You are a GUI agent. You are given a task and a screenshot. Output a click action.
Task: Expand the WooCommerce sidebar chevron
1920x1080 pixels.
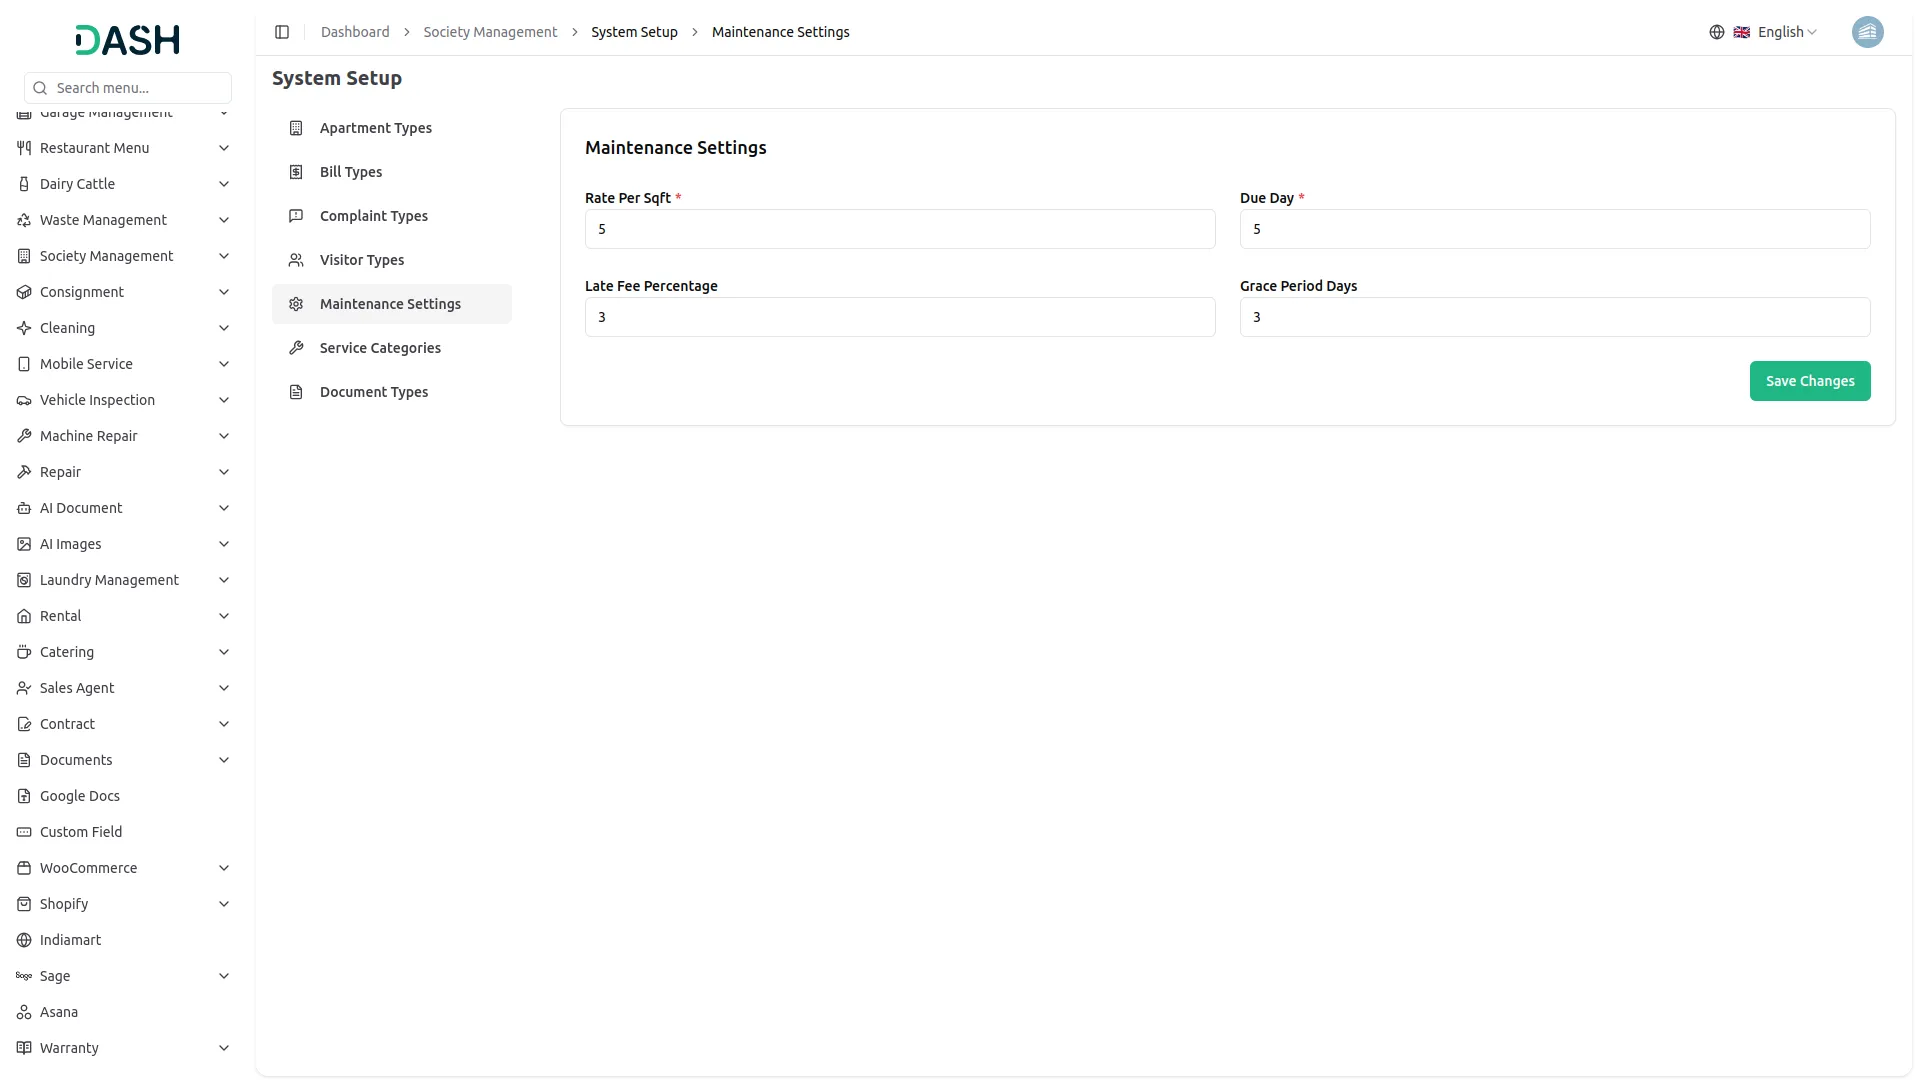click(224, 868)
